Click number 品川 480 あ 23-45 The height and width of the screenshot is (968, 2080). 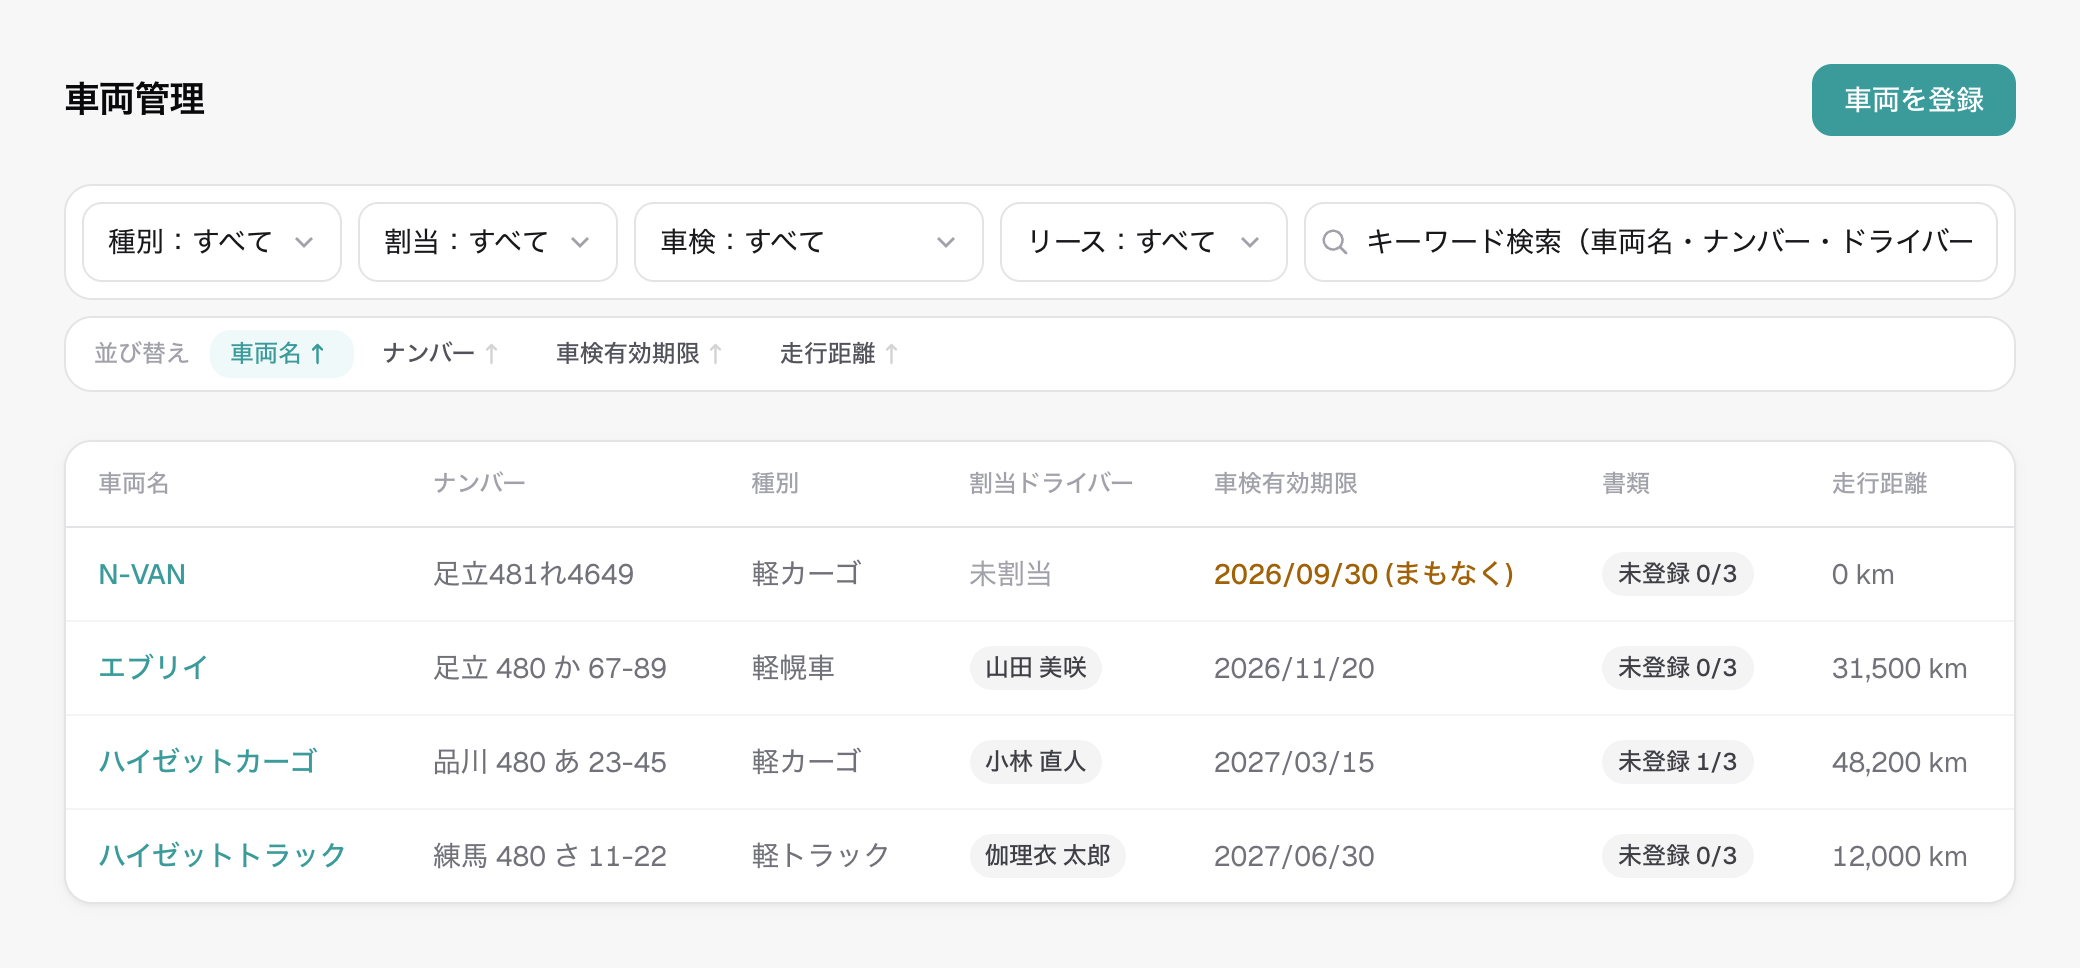[550, 762]
